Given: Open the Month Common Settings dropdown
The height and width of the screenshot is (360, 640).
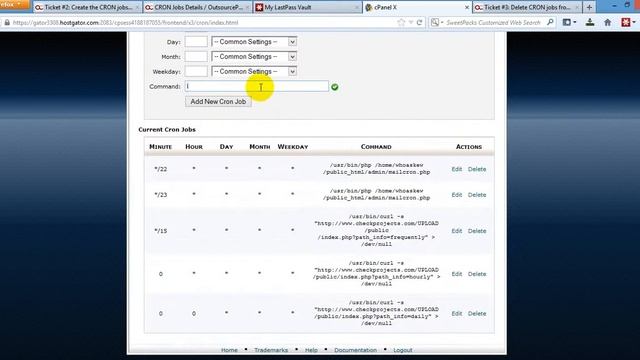Looking at the screenshot, I should click(254, 56).
